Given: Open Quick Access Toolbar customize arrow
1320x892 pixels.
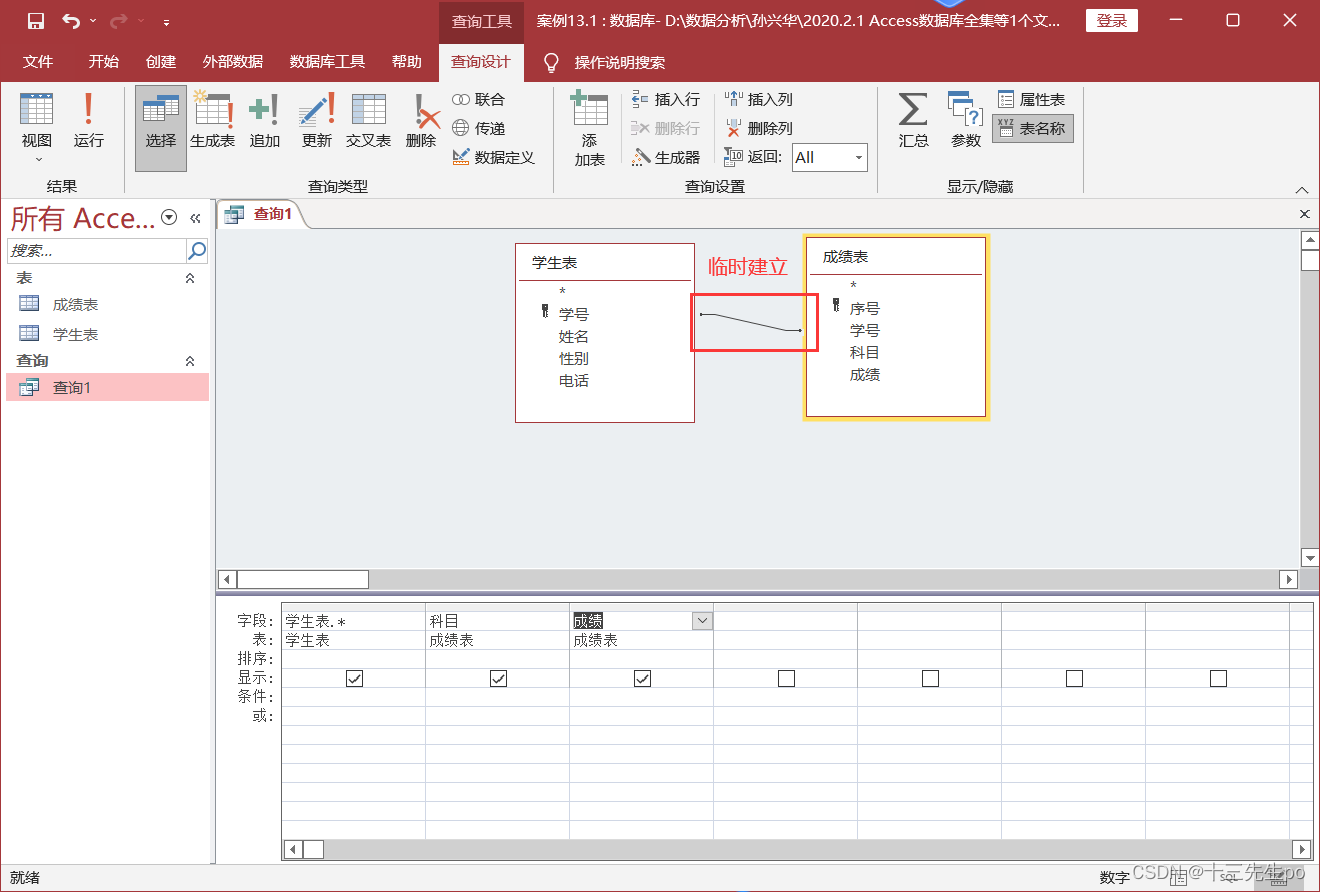Looking at the screenshot, I should (165, 21).
